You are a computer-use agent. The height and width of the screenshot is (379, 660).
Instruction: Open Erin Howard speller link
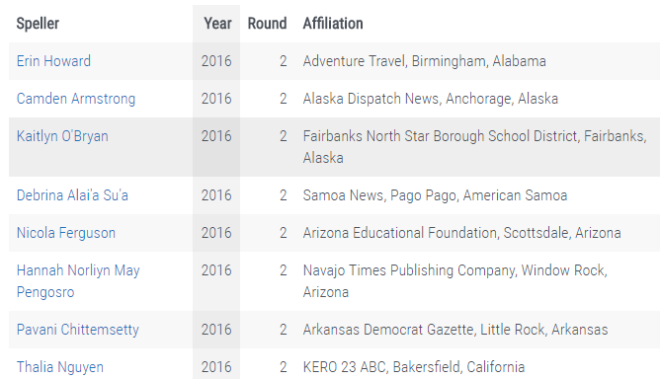click(x=53, y=61)
